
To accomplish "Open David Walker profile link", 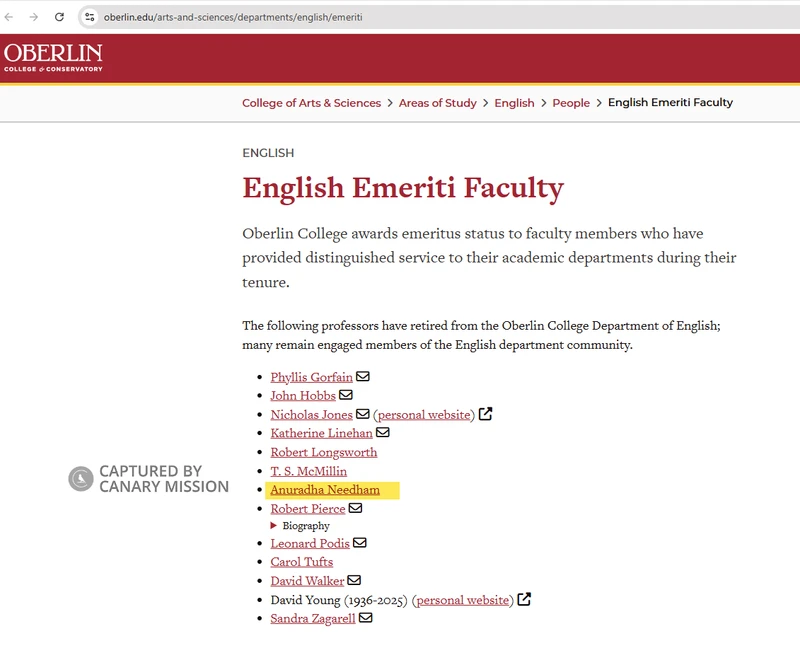I will tap(307, 581).
